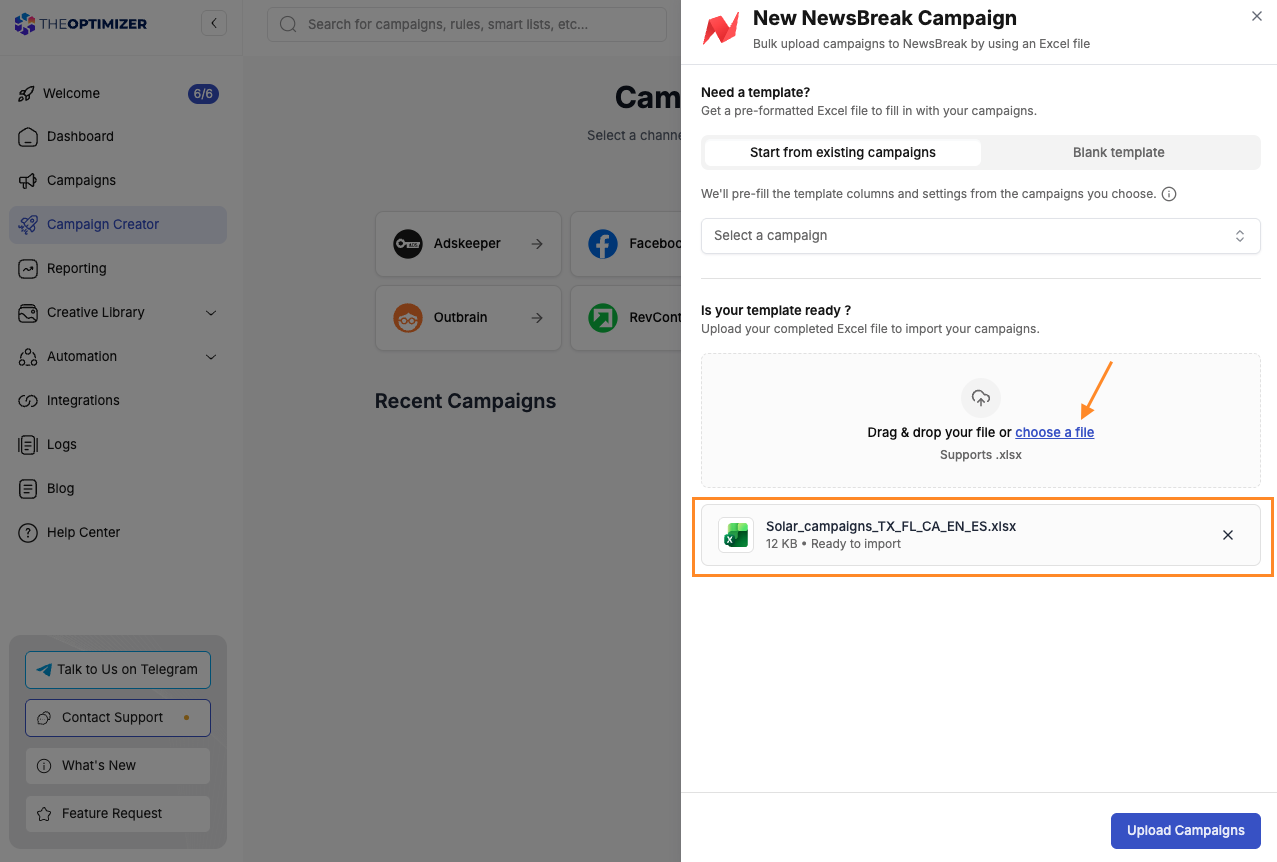Click the Telegram paper plane icon
The image size is (1277, 862).
pyautogui.click(x=44, y=670)
